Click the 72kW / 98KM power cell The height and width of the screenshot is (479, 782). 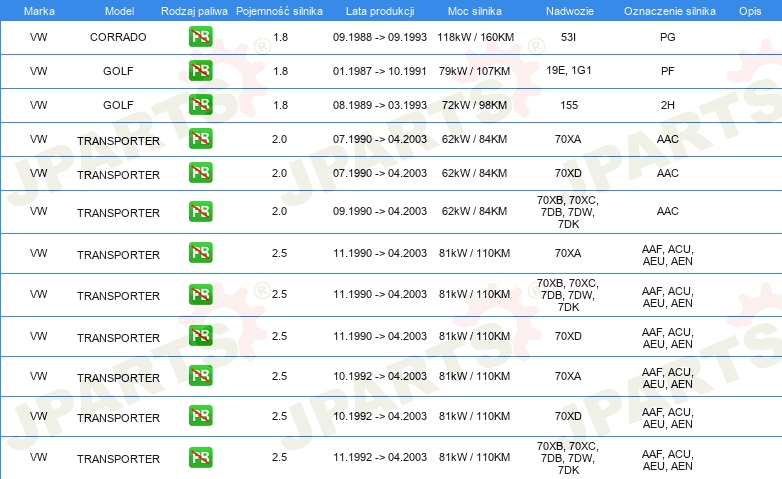(474, 105)
